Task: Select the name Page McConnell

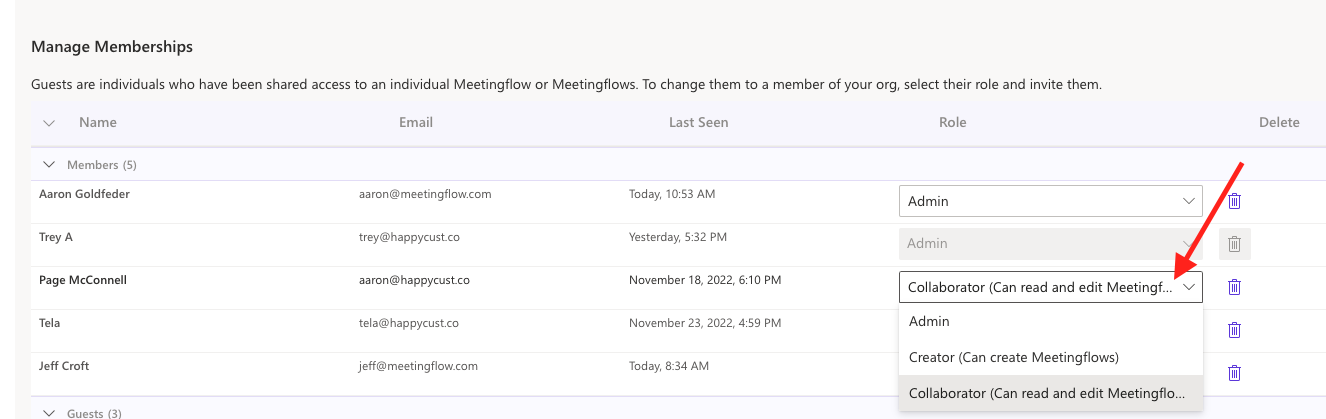Action: (83, 280)
